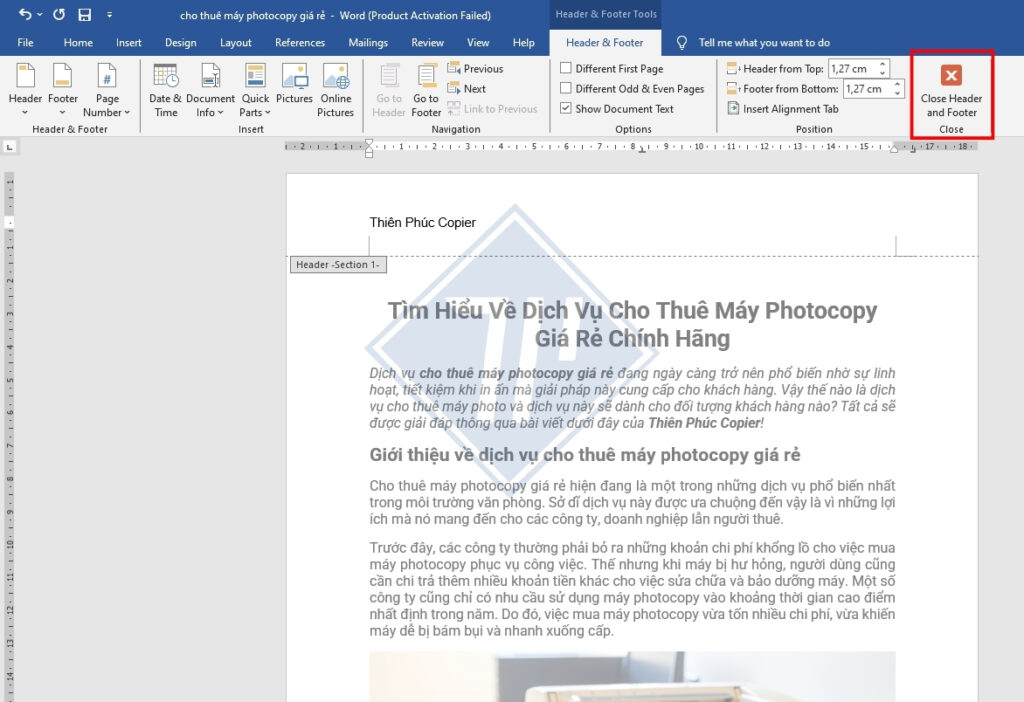Viewport: 1024px width, 702px height.
Task: Jump to Next header section
Action: [x=466, y=89]
